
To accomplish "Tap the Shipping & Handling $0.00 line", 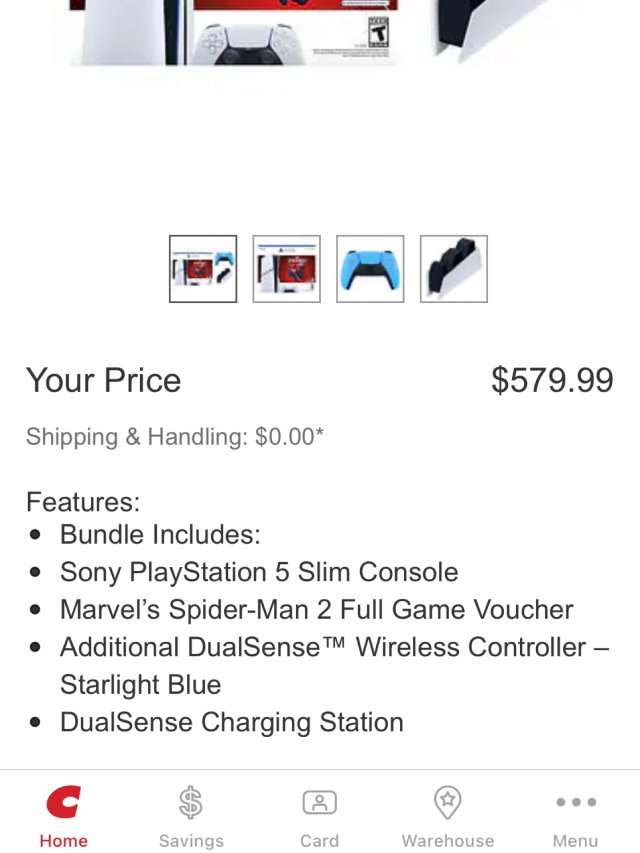I will (x=175, y=437).
